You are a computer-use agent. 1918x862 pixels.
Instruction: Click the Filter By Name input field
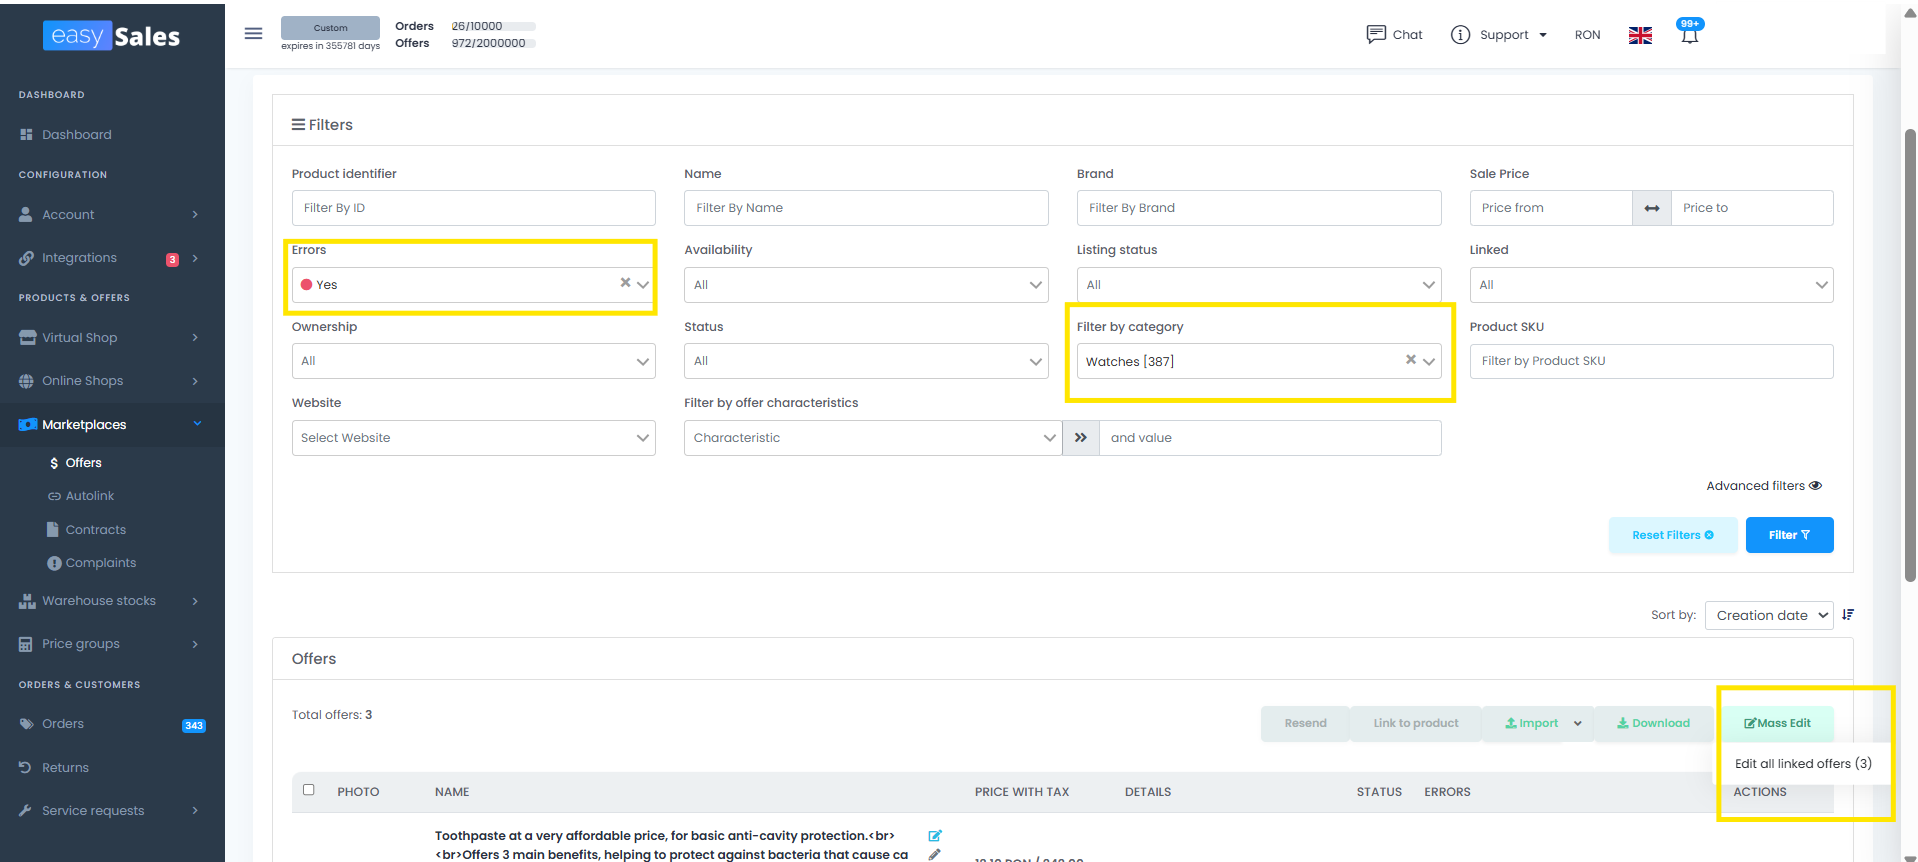point(866,208)
